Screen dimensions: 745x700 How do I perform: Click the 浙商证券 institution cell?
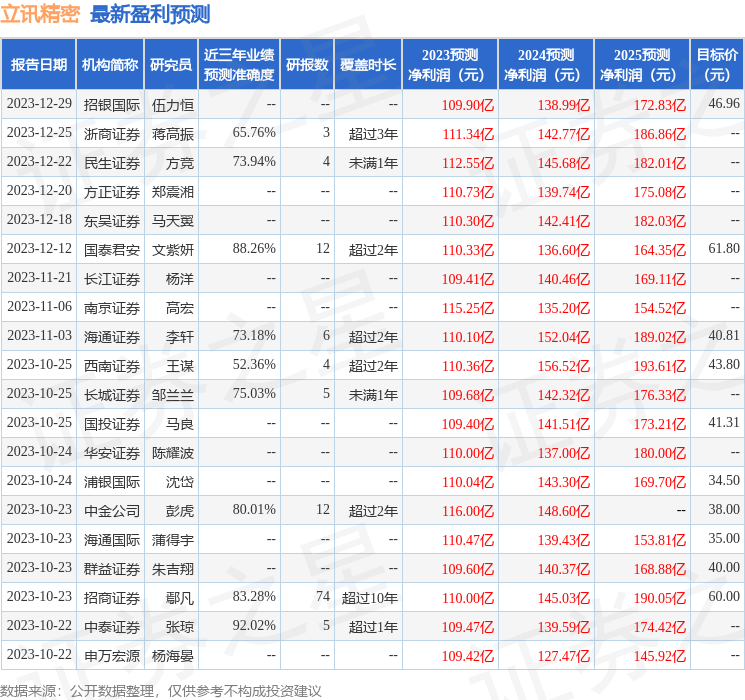[112, 134]
